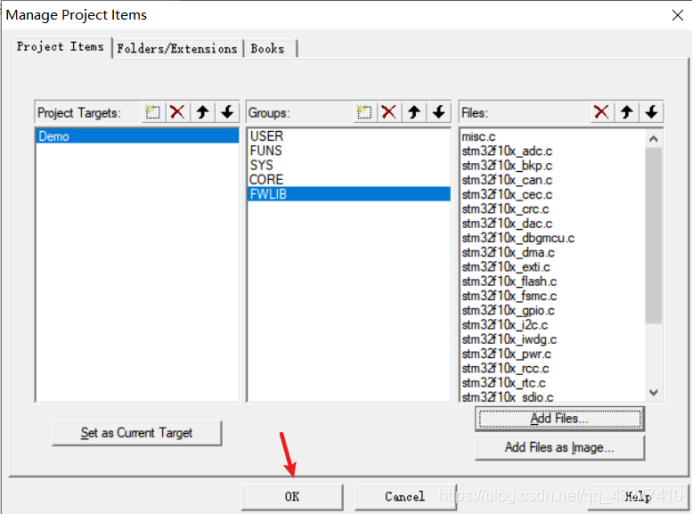Viewport: 692px width, 514px height.
Task: Create a new project target
Action: tap(153, 112)
